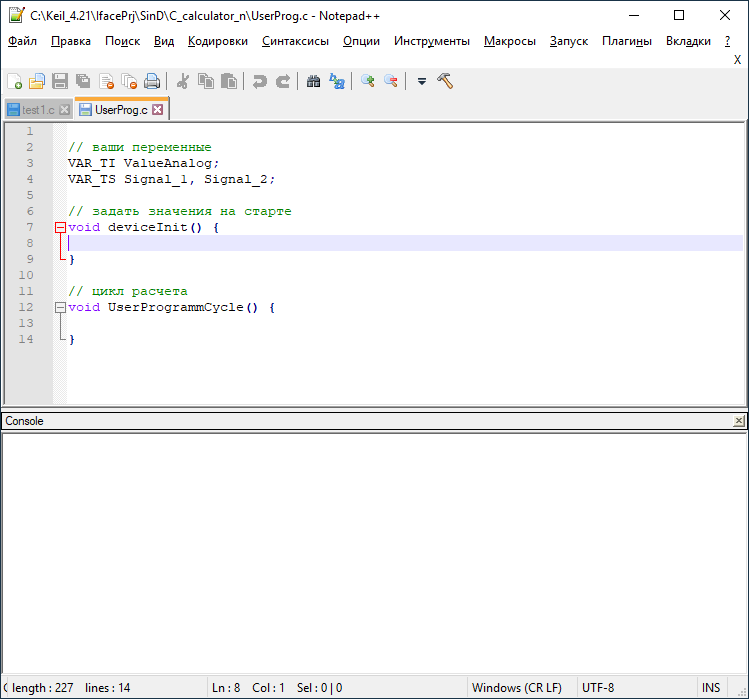Viewport: 749px width, 699px height.
Task: Click line number 12 in margin
Action: click(27, 307)
